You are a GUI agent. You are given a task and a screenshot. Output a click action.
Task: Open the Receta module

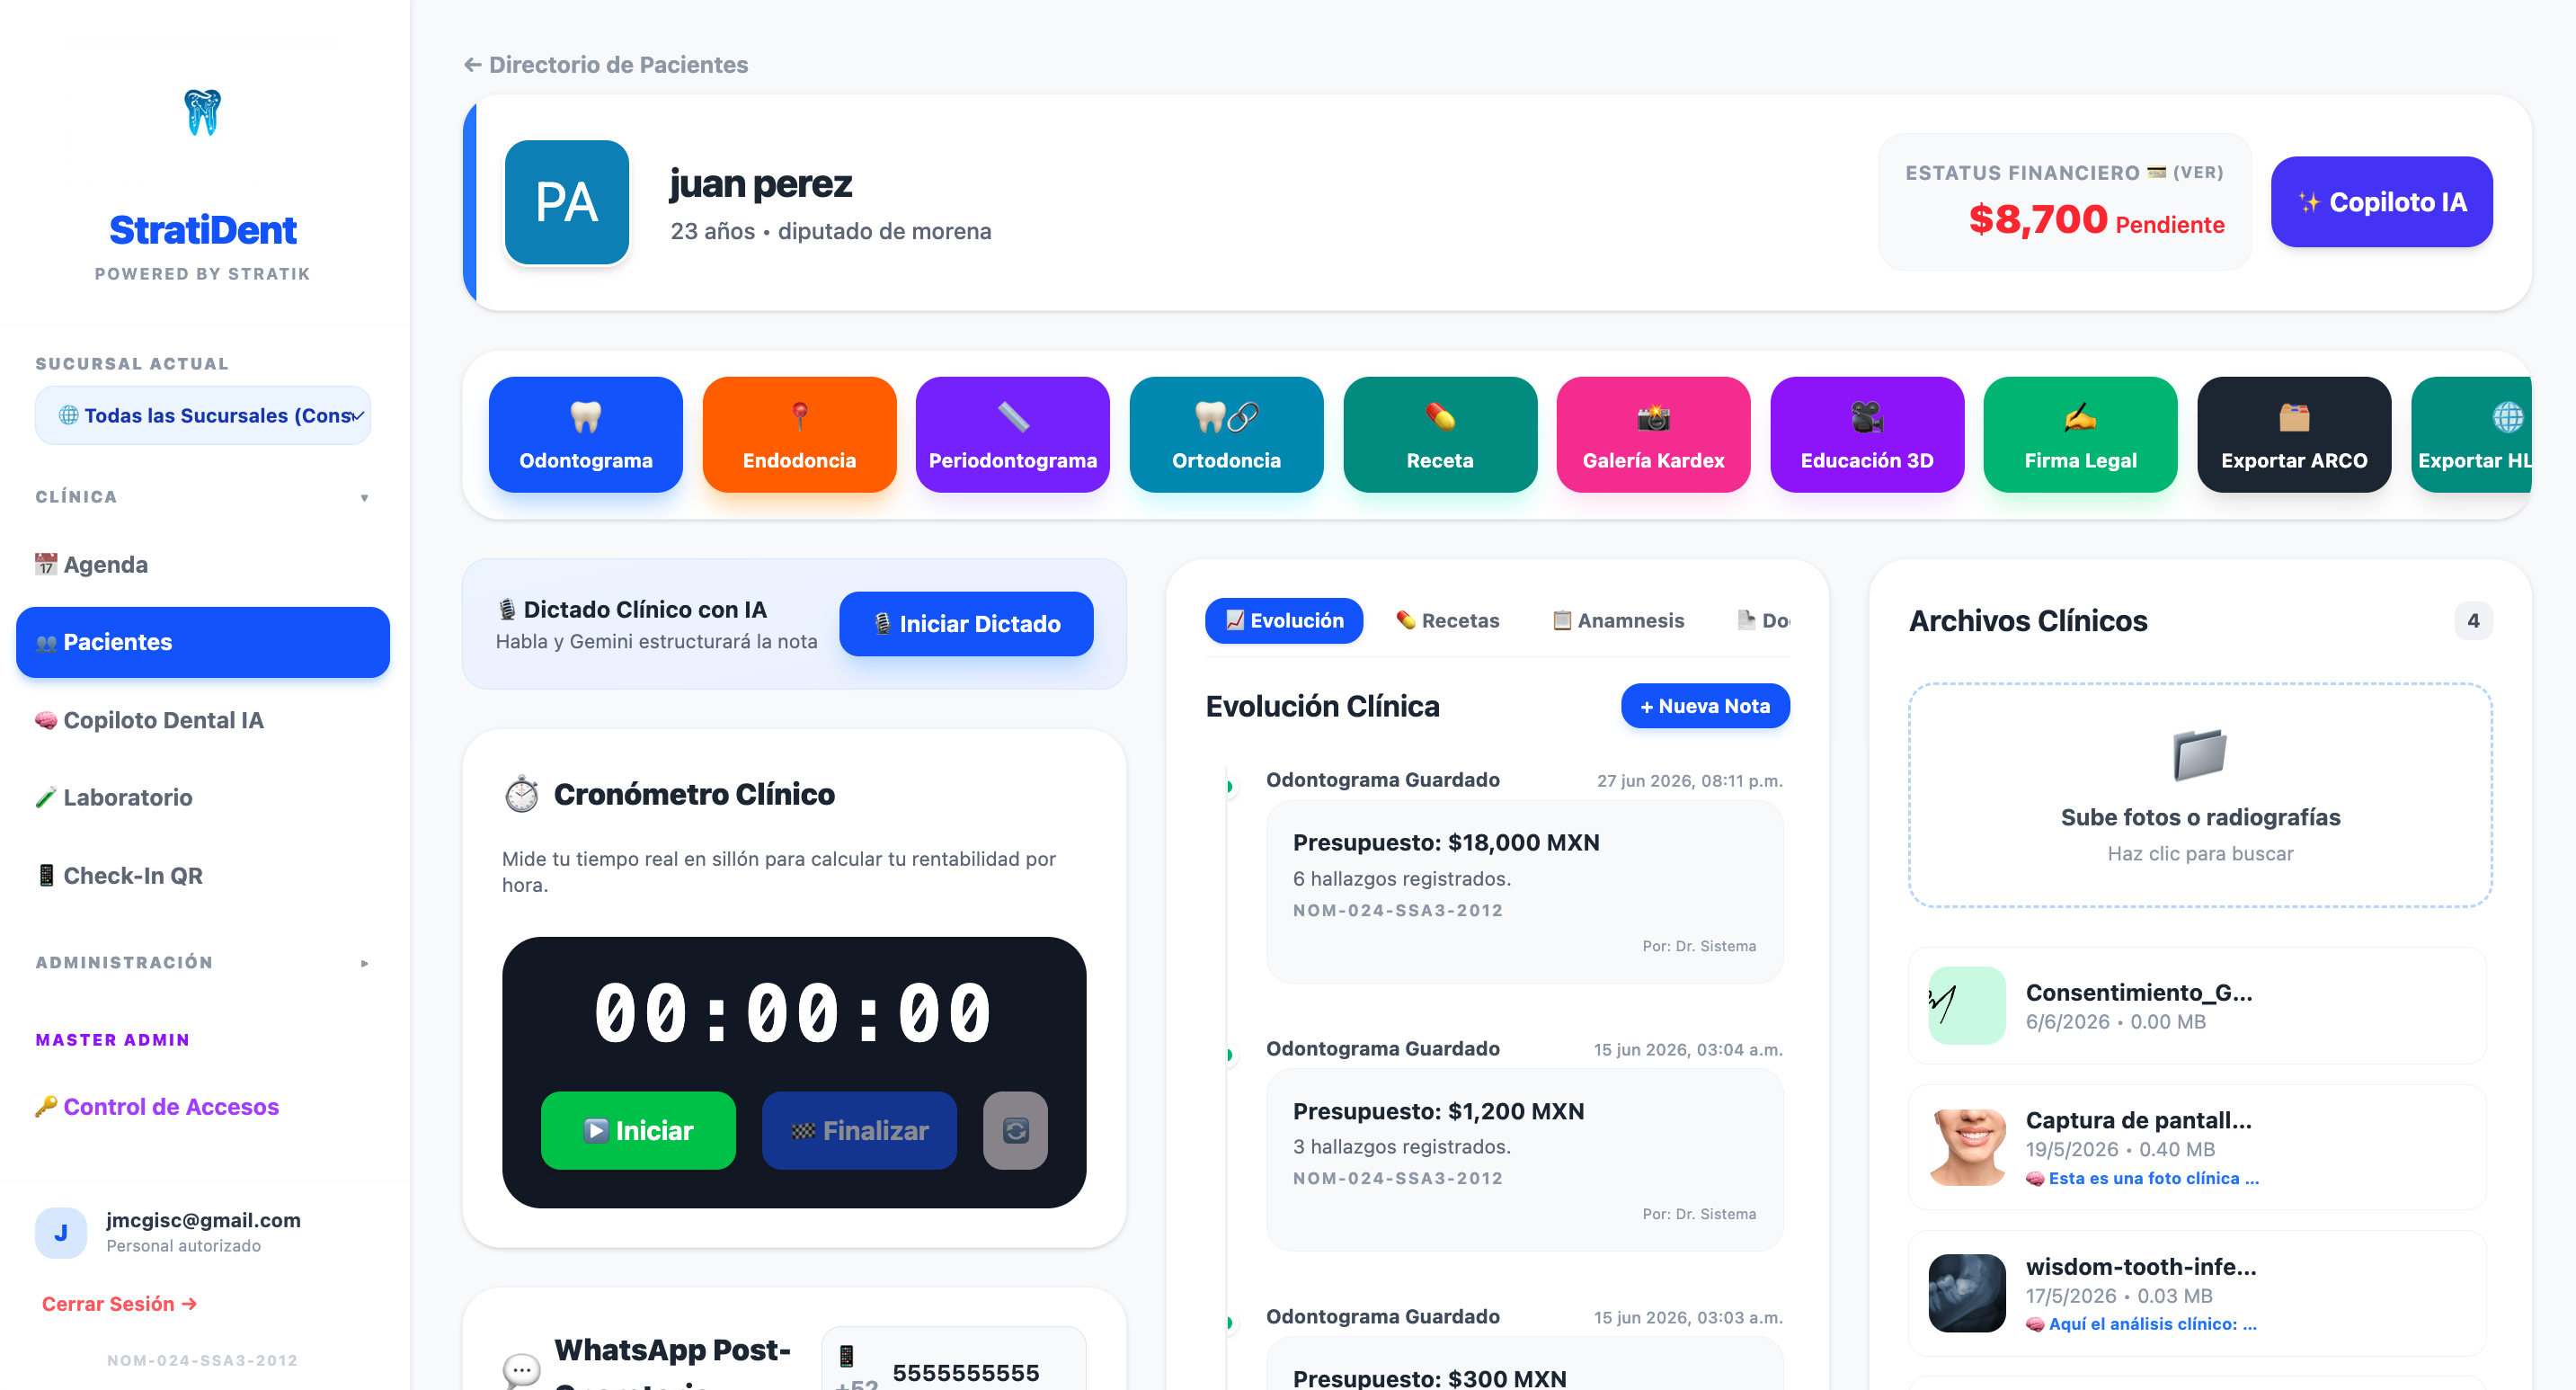(1439, 434)
